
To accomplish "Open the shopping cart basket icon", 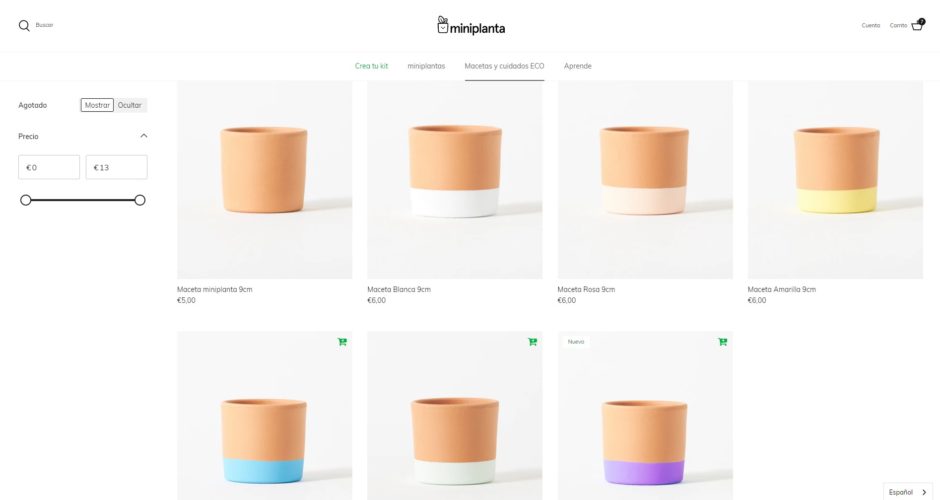I will pyautogui.click(x=917, y=25).
